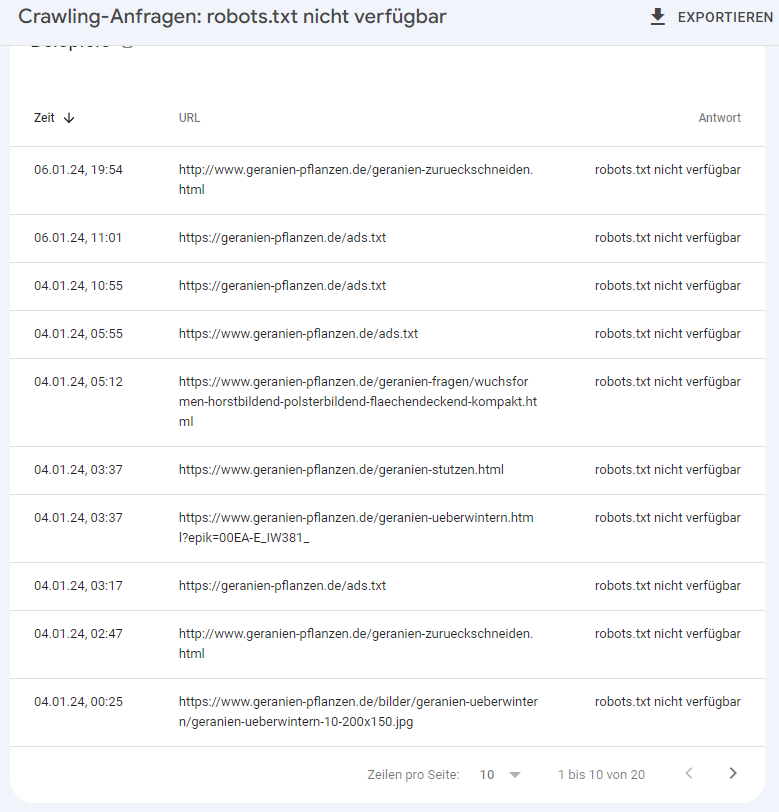The height and width of the screenshot is (812, 779).
Task: Select the row dated 06.01.24, 11:01
Action: point(387,238)
